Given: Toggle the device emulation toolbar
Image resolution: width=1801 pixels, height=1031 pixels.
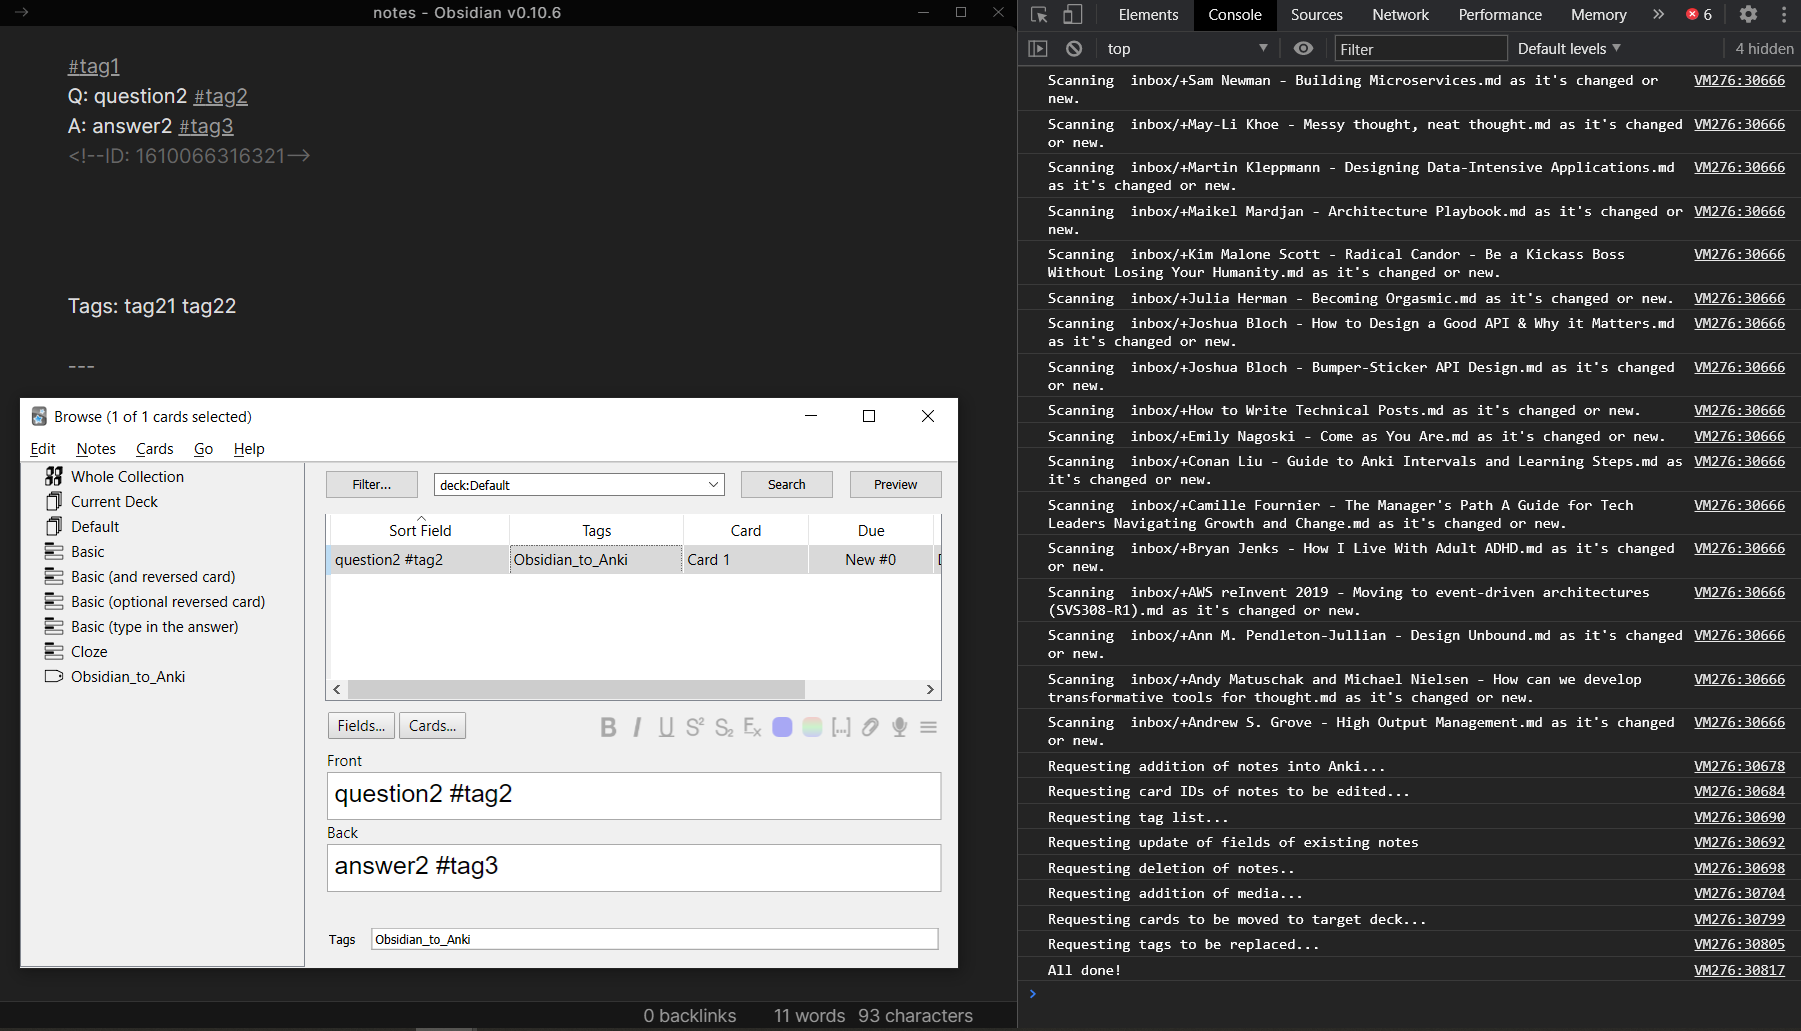Looking at the screenshot, I should point(1072,14).
